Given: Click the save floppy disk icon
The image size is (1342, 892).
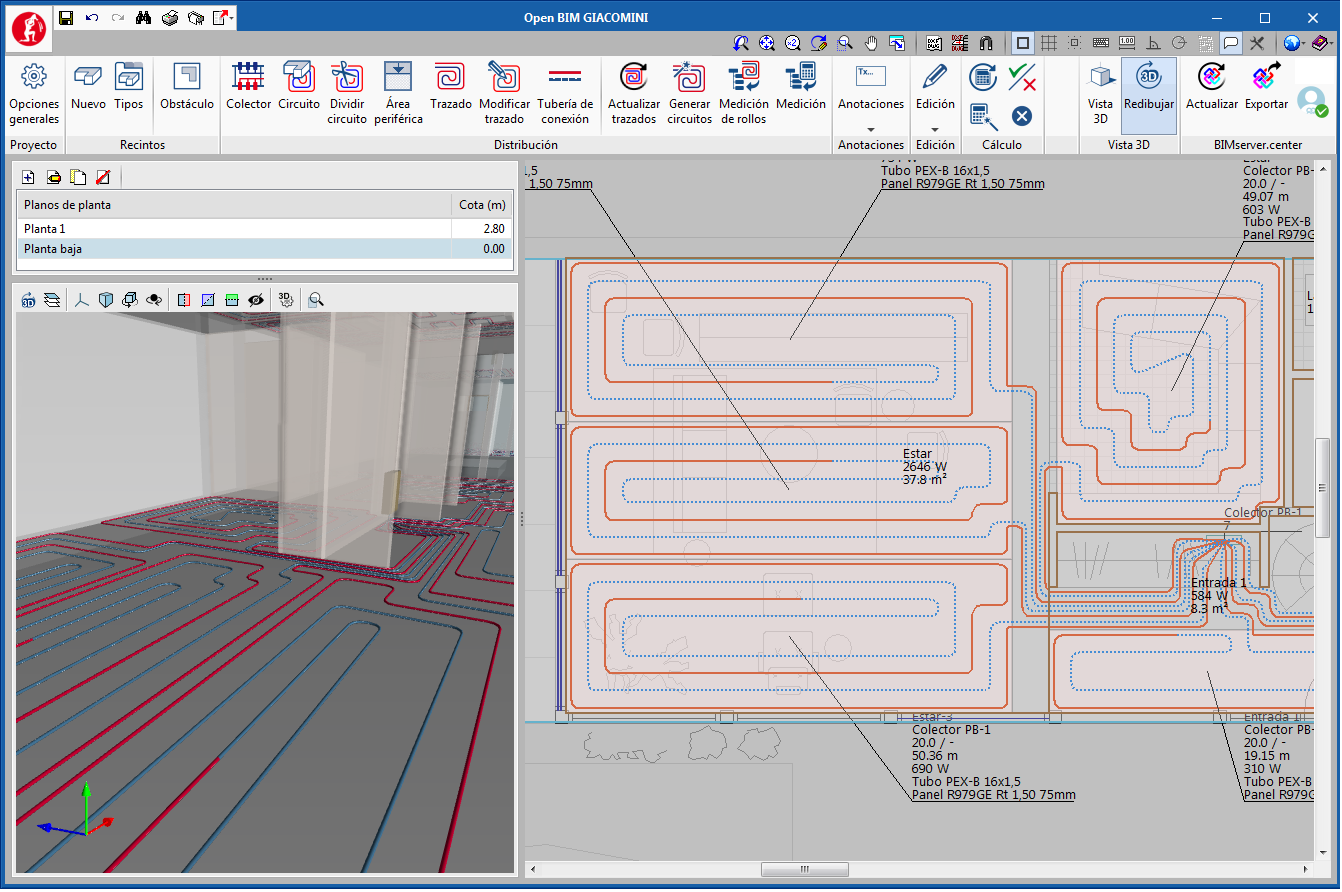Looking at the screenshot, I should [x=65, y=17].
